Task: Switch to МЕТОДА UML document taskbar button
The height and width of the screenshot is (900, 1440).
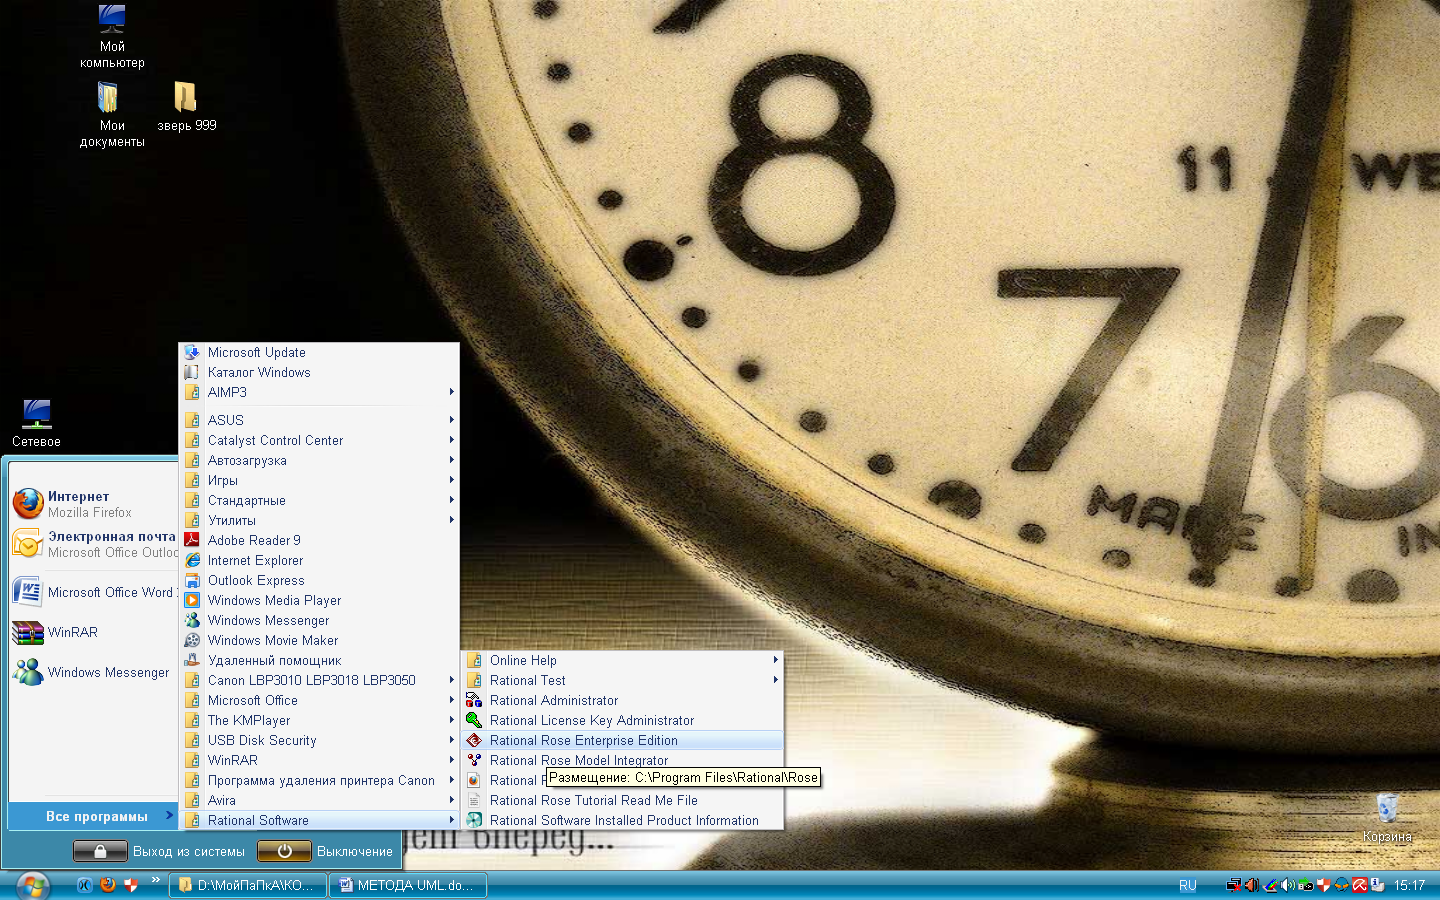Action: [x=407, y=885]
